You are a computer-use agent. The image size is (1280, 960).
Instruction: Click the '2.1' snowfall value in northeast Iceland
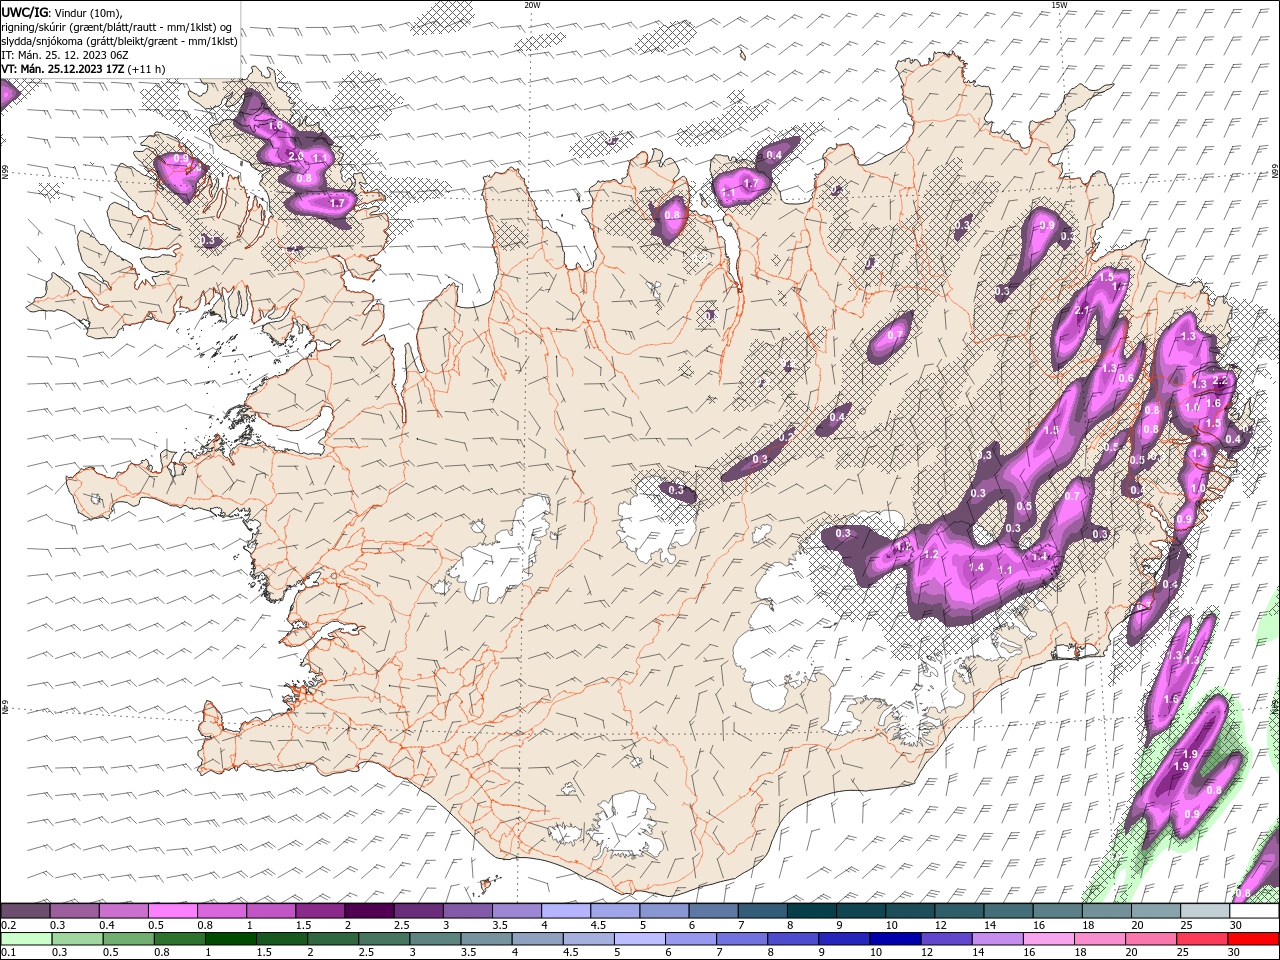pyautogui.click(x=1081, y=311)
